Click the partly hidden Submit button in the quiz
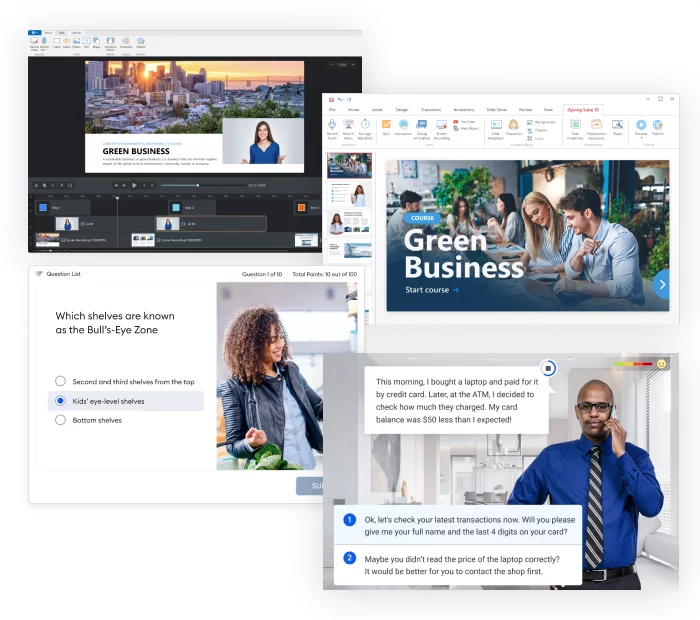Image resolution: width=700 pixels, height=620 pixels. tap(310, 486)
